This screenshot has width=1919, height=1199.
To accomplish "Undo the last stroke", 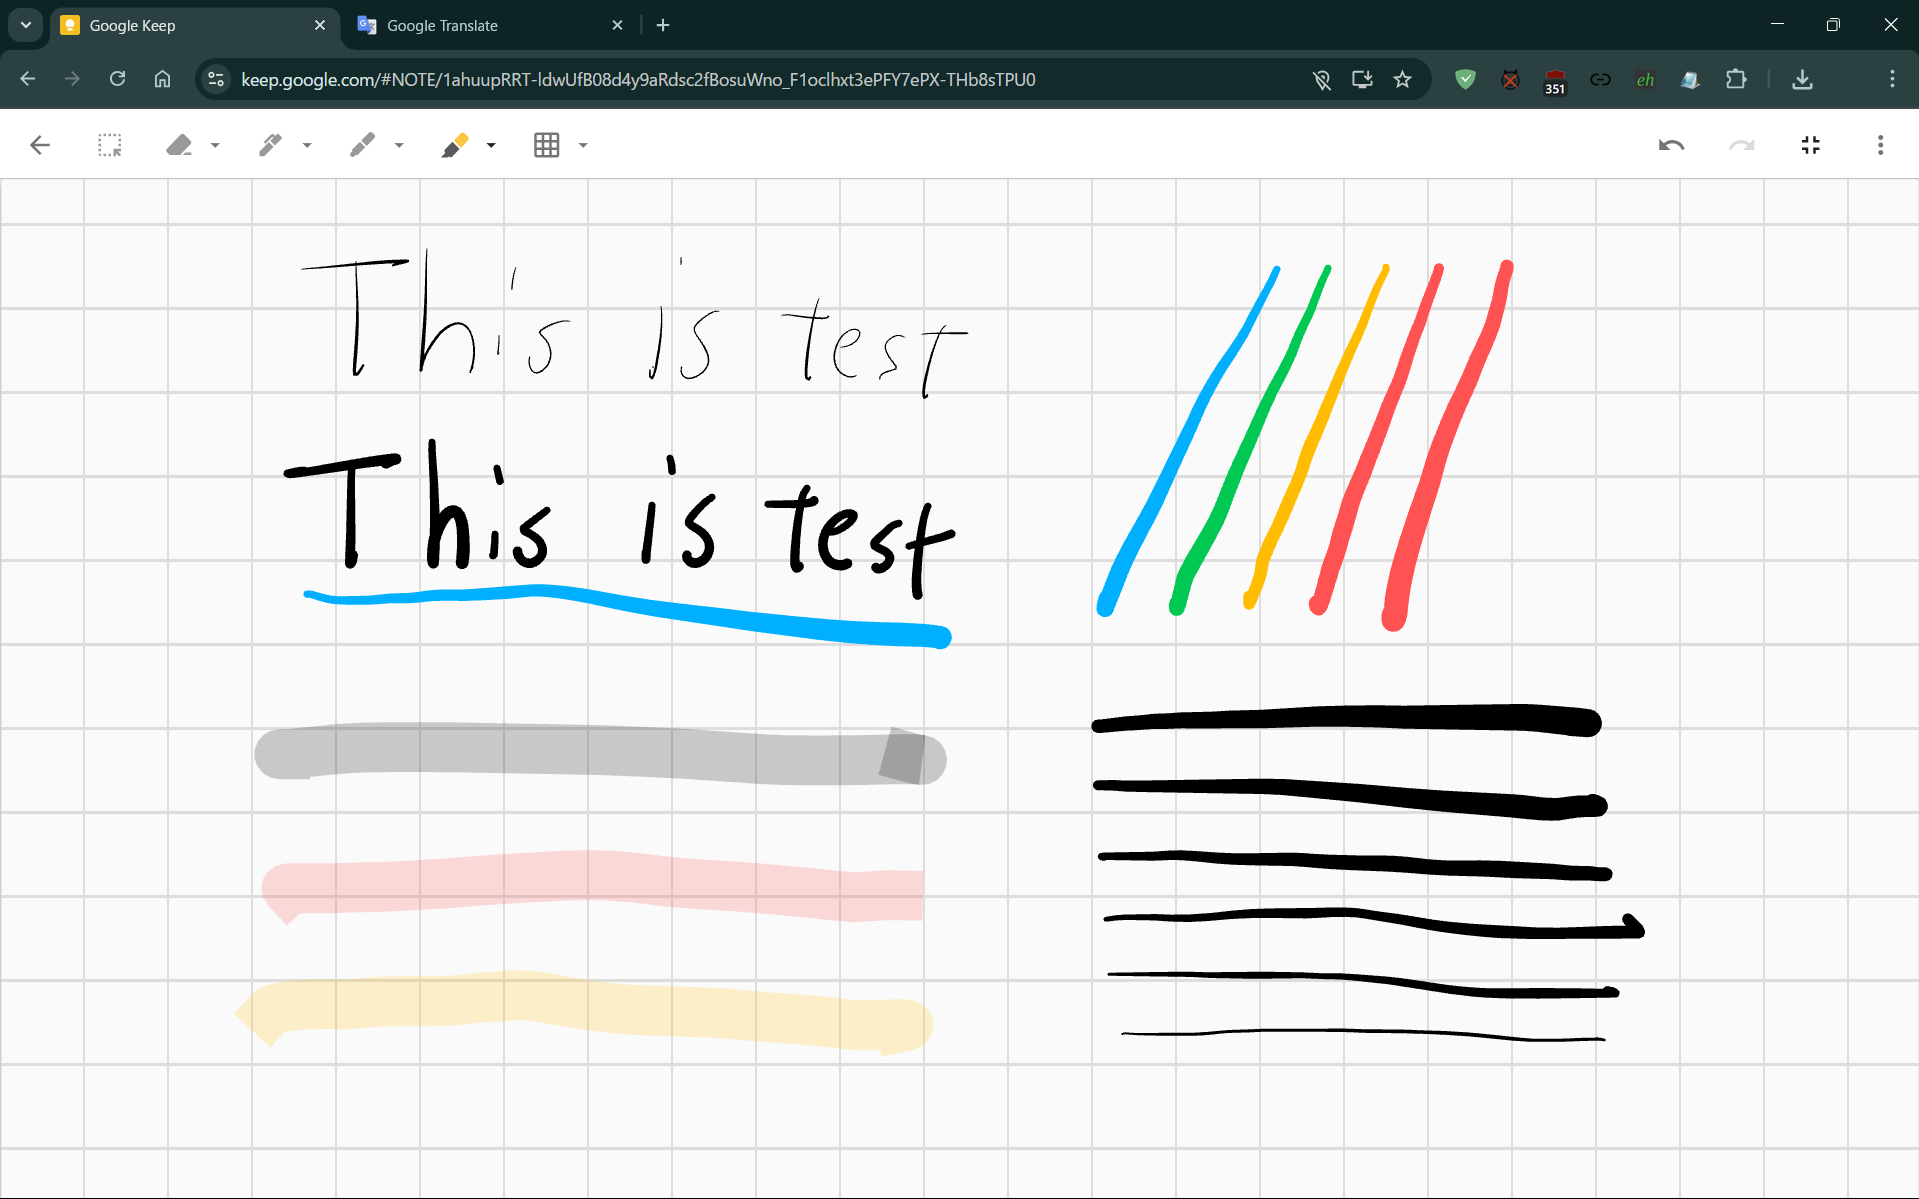I will click(x=1672, y=145).
